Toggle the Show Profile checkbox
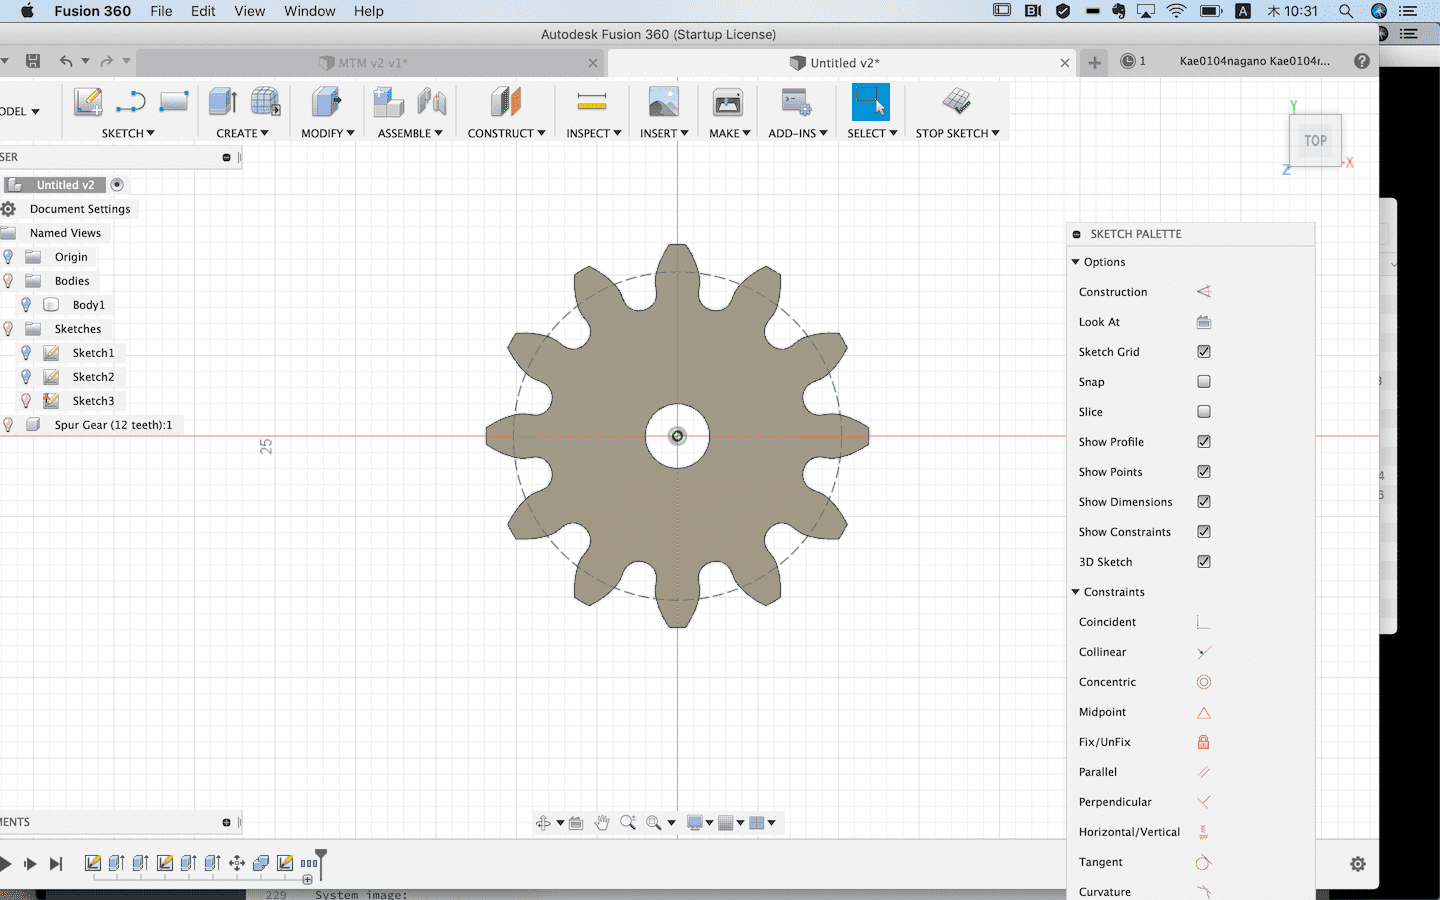1440x900 pixels. 1204,442
